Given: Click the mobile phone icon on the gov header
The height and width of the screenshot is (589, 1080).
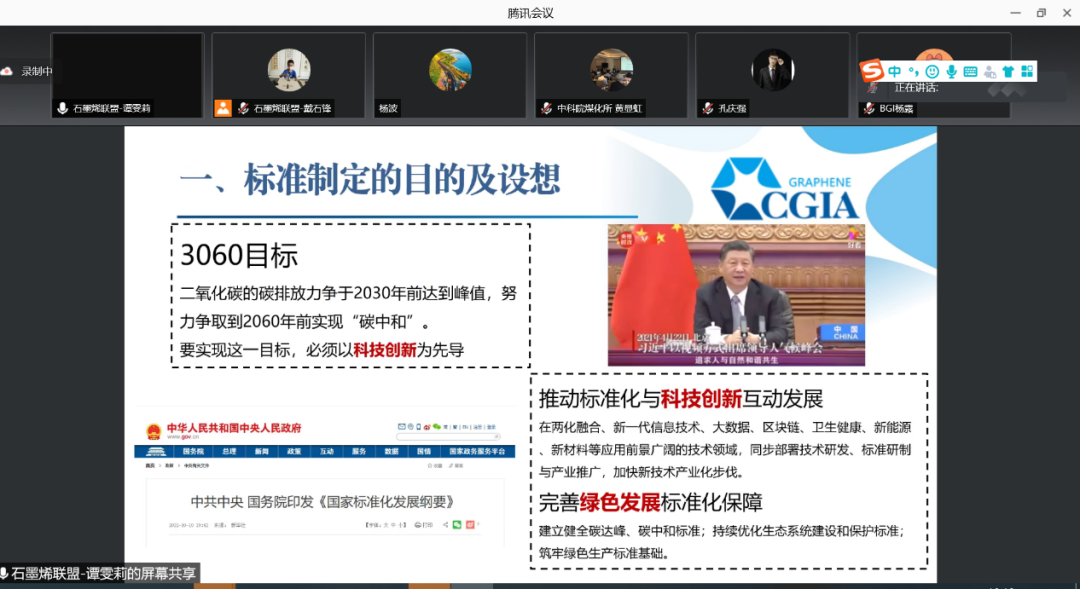Looking at the screenshot, I should tap(419, 426).
